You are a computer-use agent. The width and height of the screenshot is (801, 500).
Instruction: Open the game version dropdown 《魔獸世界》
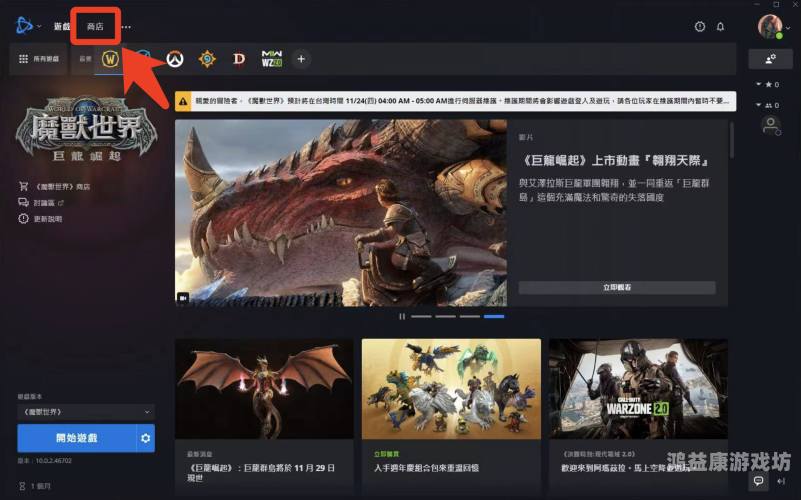click(87, 411)
